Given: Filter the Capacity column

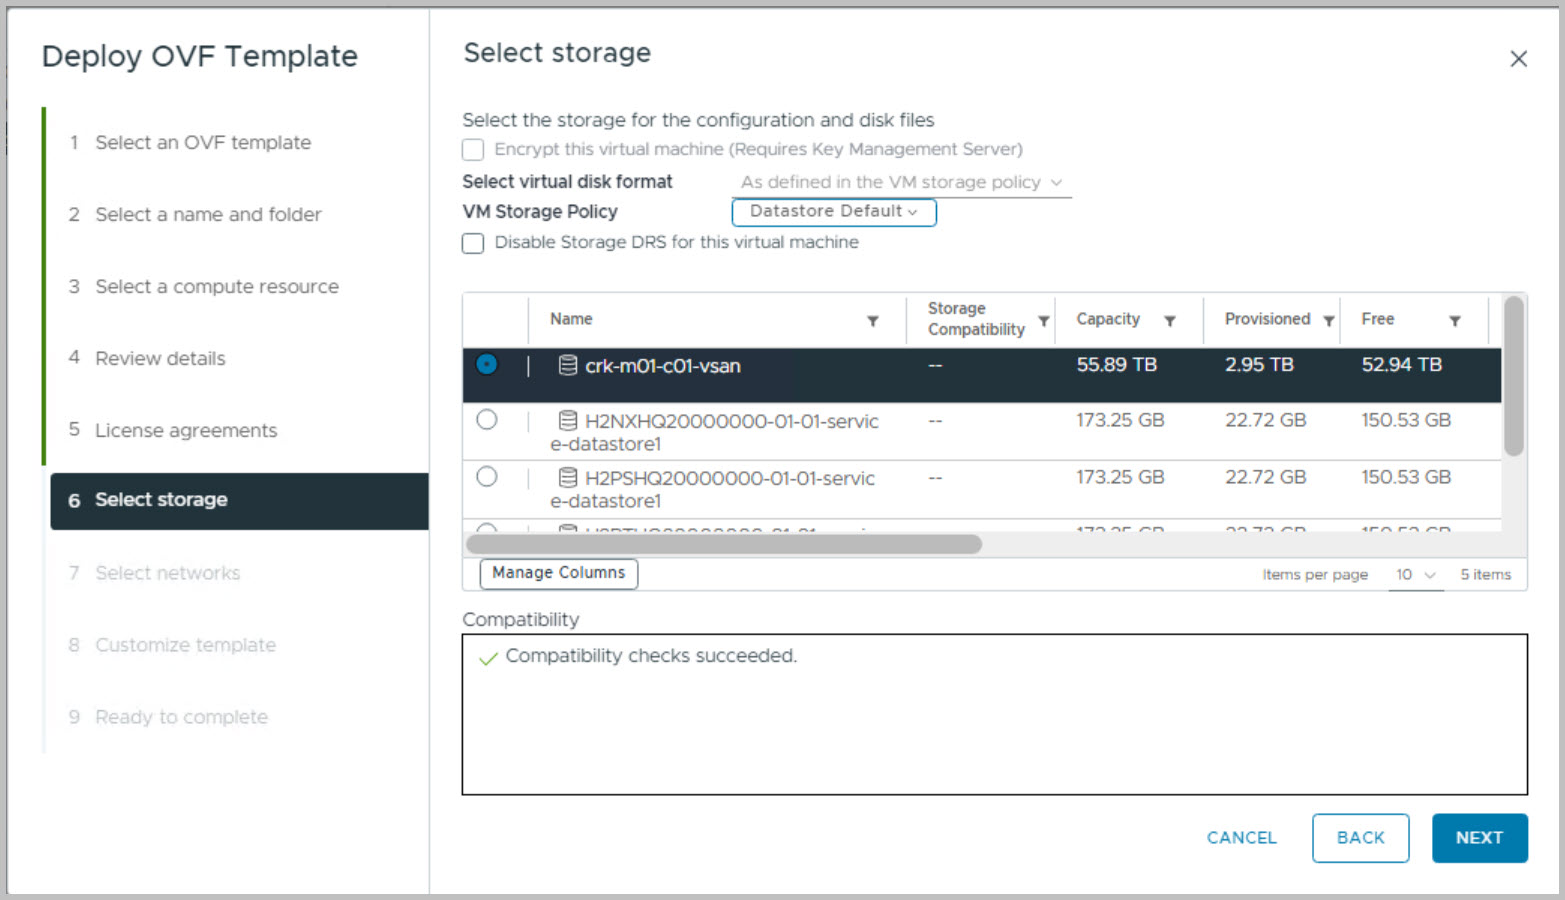Looking at the screenshot, I should pos(1169,321).
